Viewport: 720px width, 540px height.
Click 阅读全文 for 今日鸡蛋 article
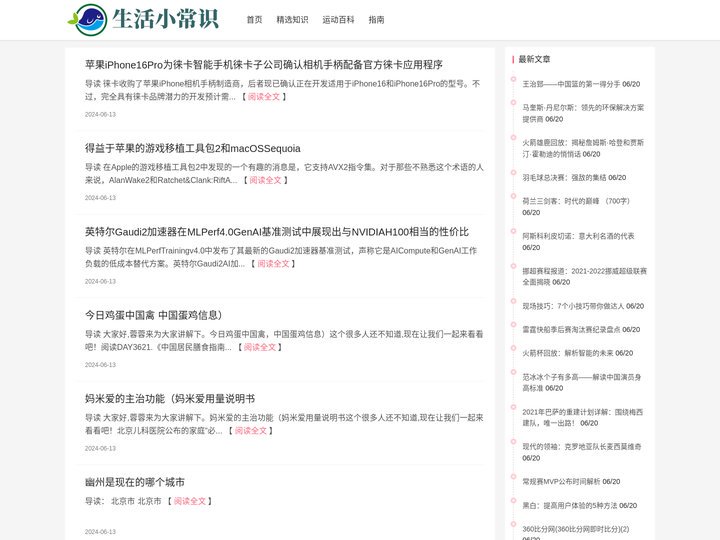click(x=259, y=347)
